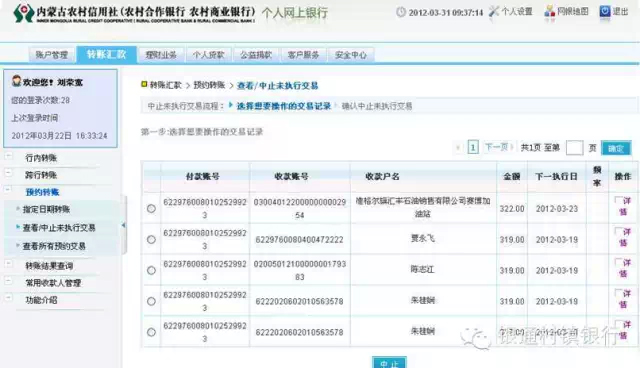Expand the 行内转账 sidebar section
This screenshot has width=640, height=368.
coord(8,156)
